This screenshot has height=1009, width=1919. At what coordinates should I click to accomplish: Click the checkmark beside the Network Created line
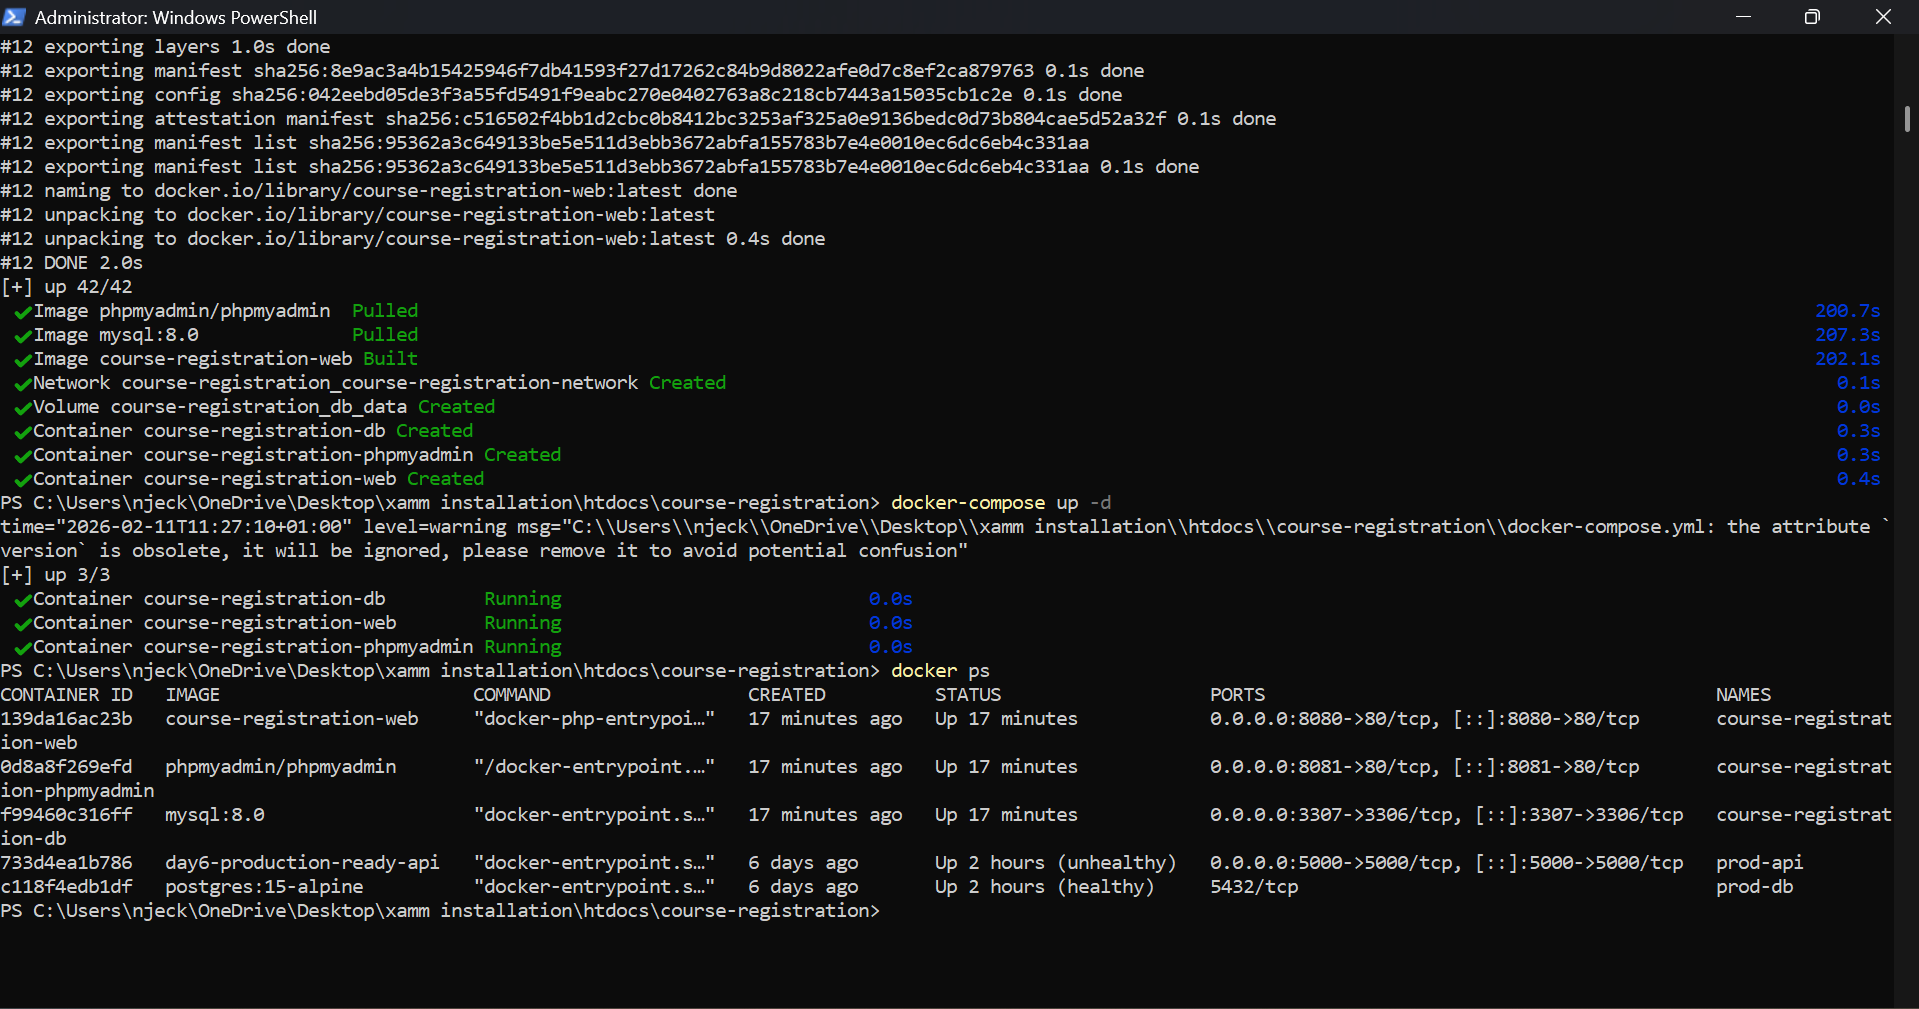22,384
